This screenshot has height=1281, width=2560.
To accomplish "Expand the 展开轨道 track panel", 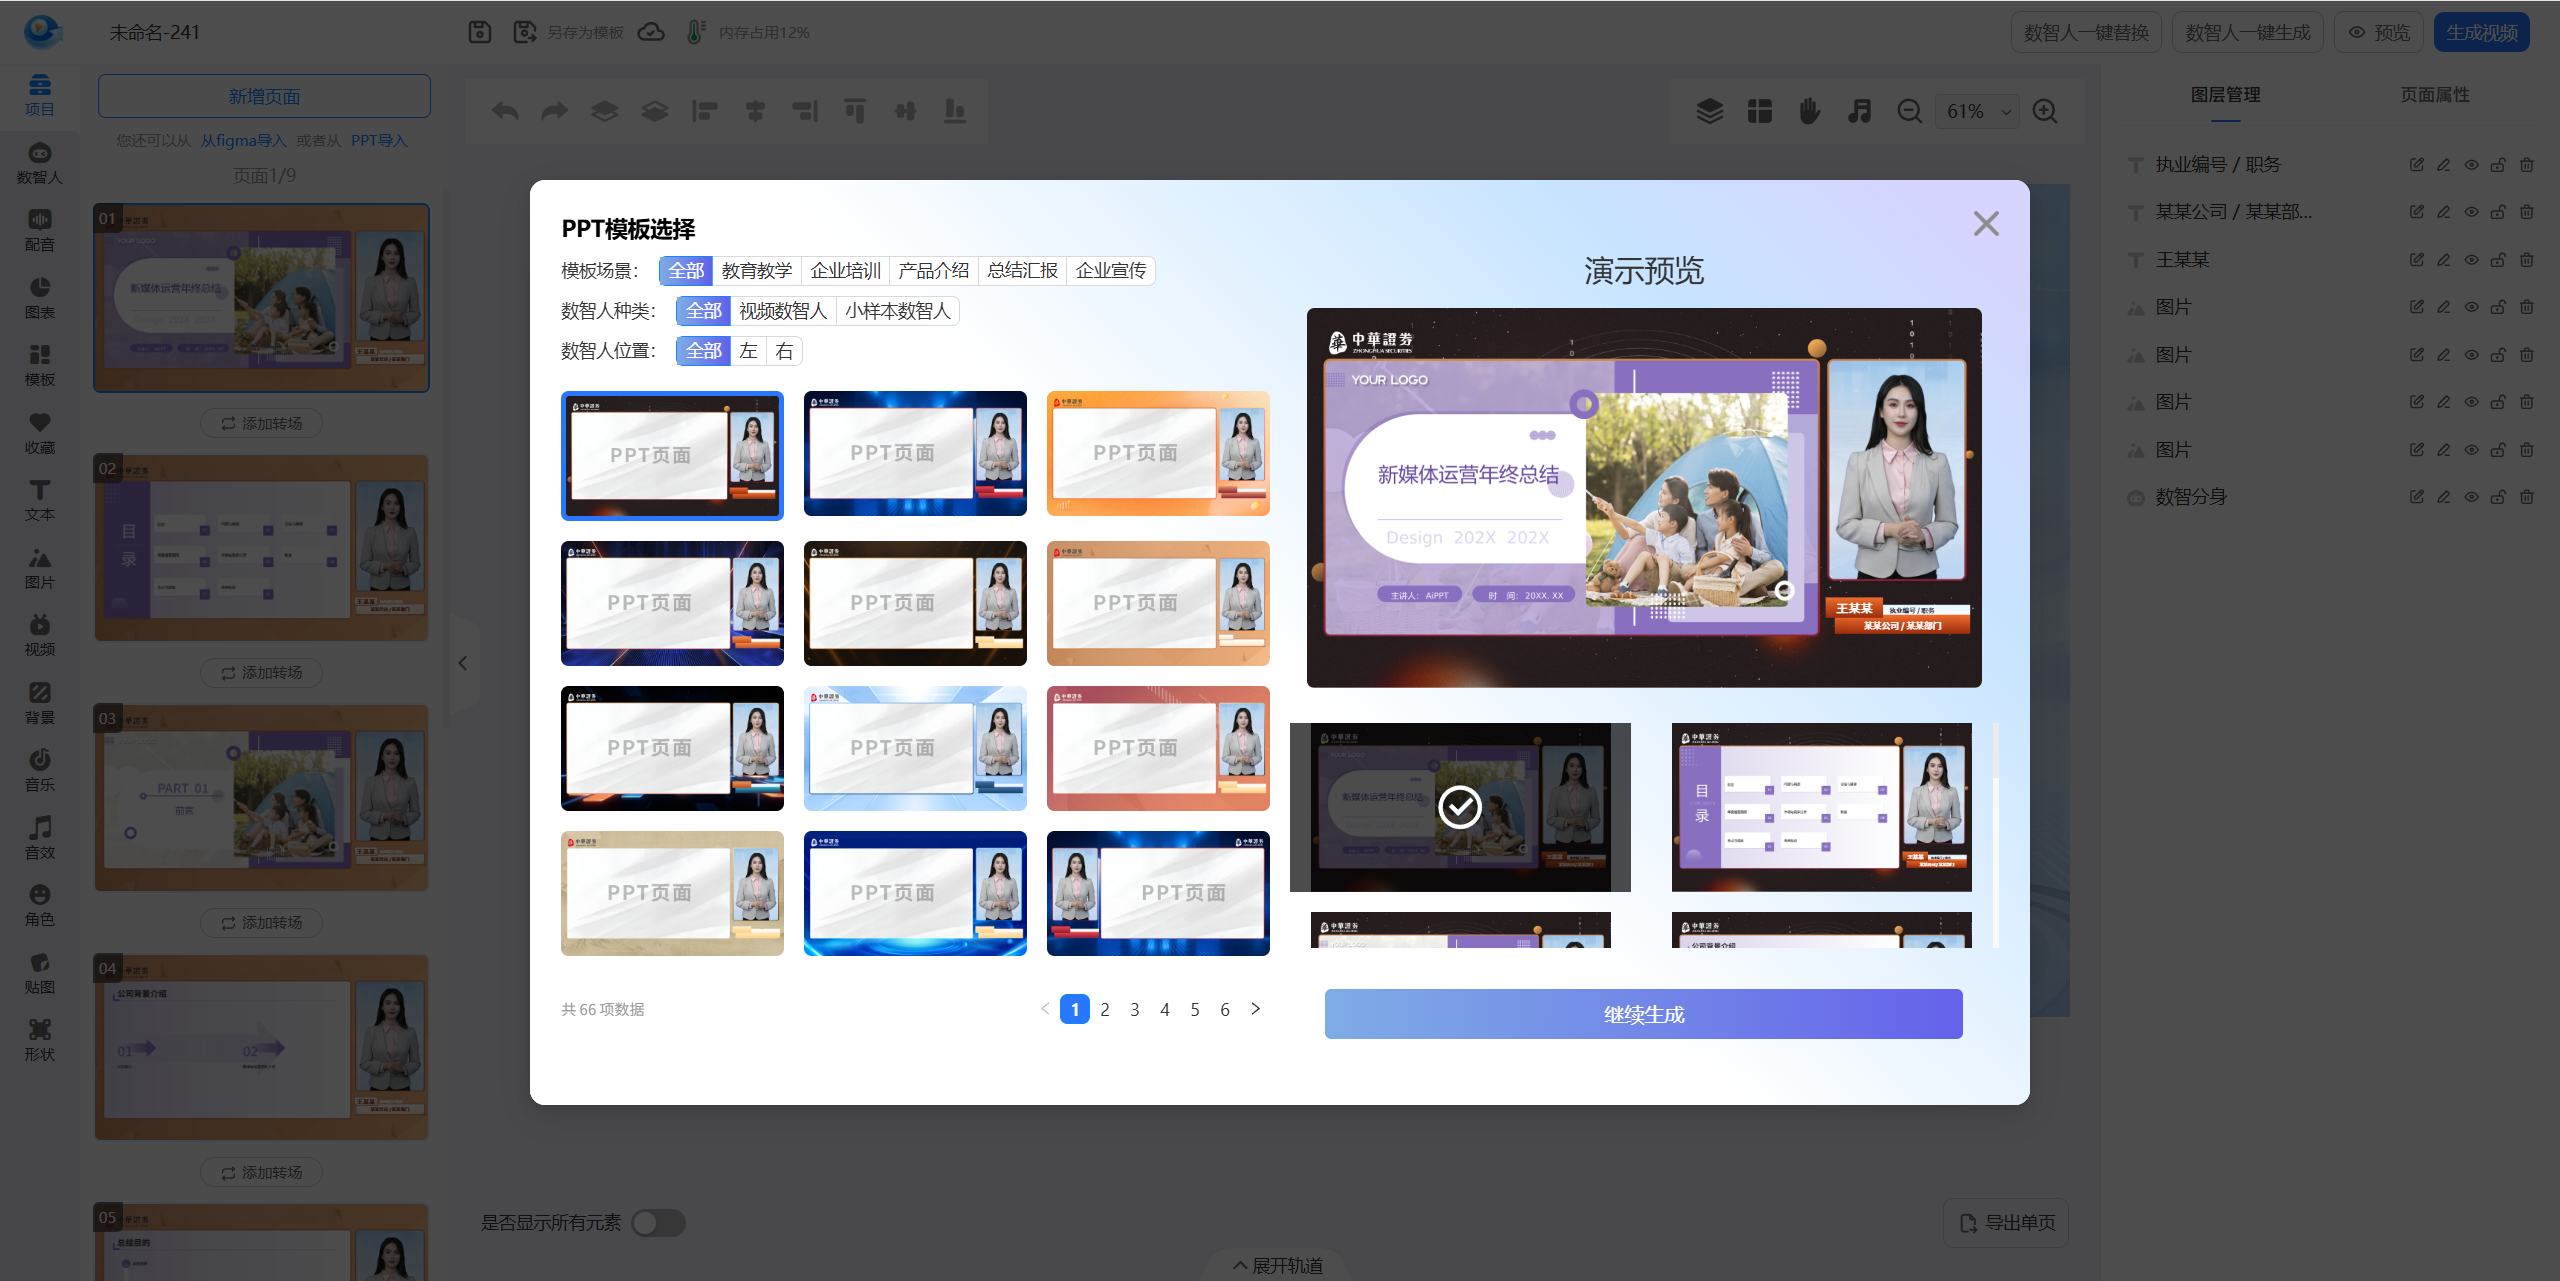I will click(1278, 1265).
